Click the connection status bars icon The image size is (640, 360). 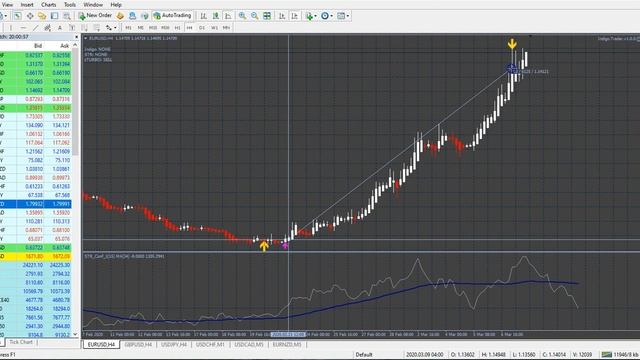(x=607, y=355)
